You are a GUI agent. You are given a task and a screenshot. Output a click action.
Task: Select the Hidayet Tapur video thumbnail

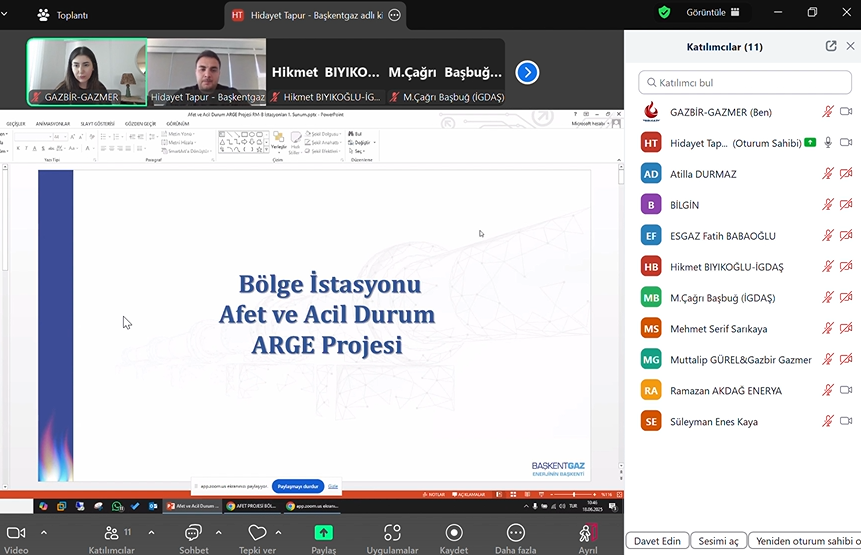tap(206, 72)
